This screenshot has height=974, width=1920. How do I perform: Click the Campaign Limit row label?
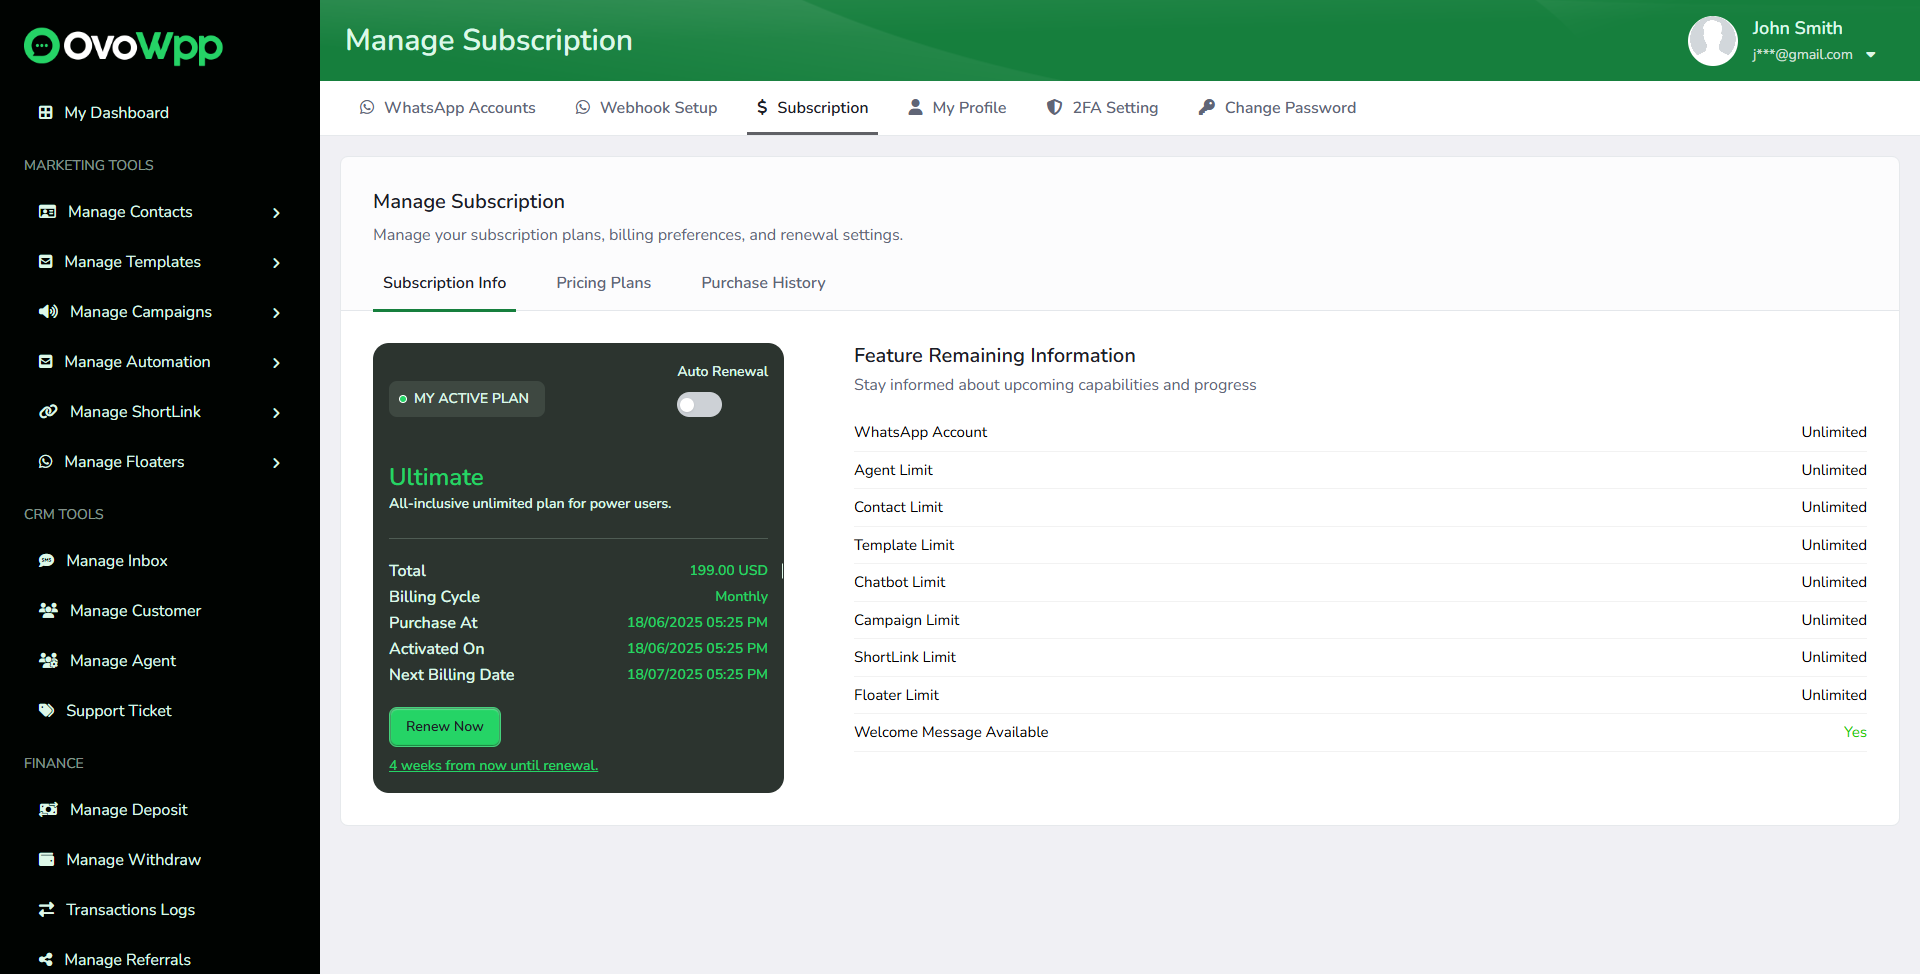(x=907, y=620)
